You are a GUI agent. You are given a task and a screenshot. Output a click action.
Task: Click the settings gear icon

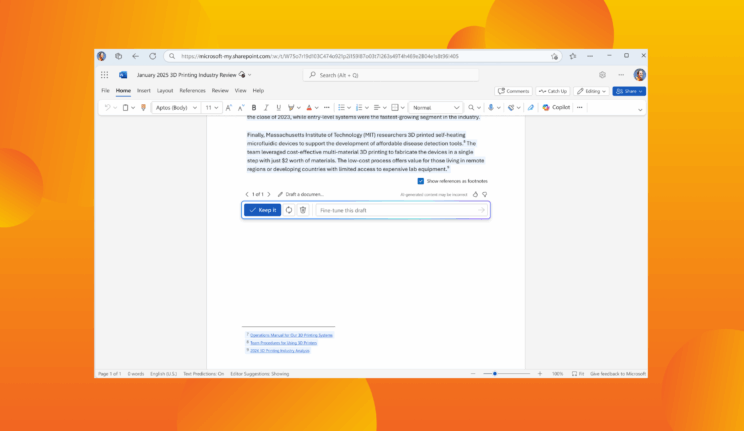coord(602,75)
